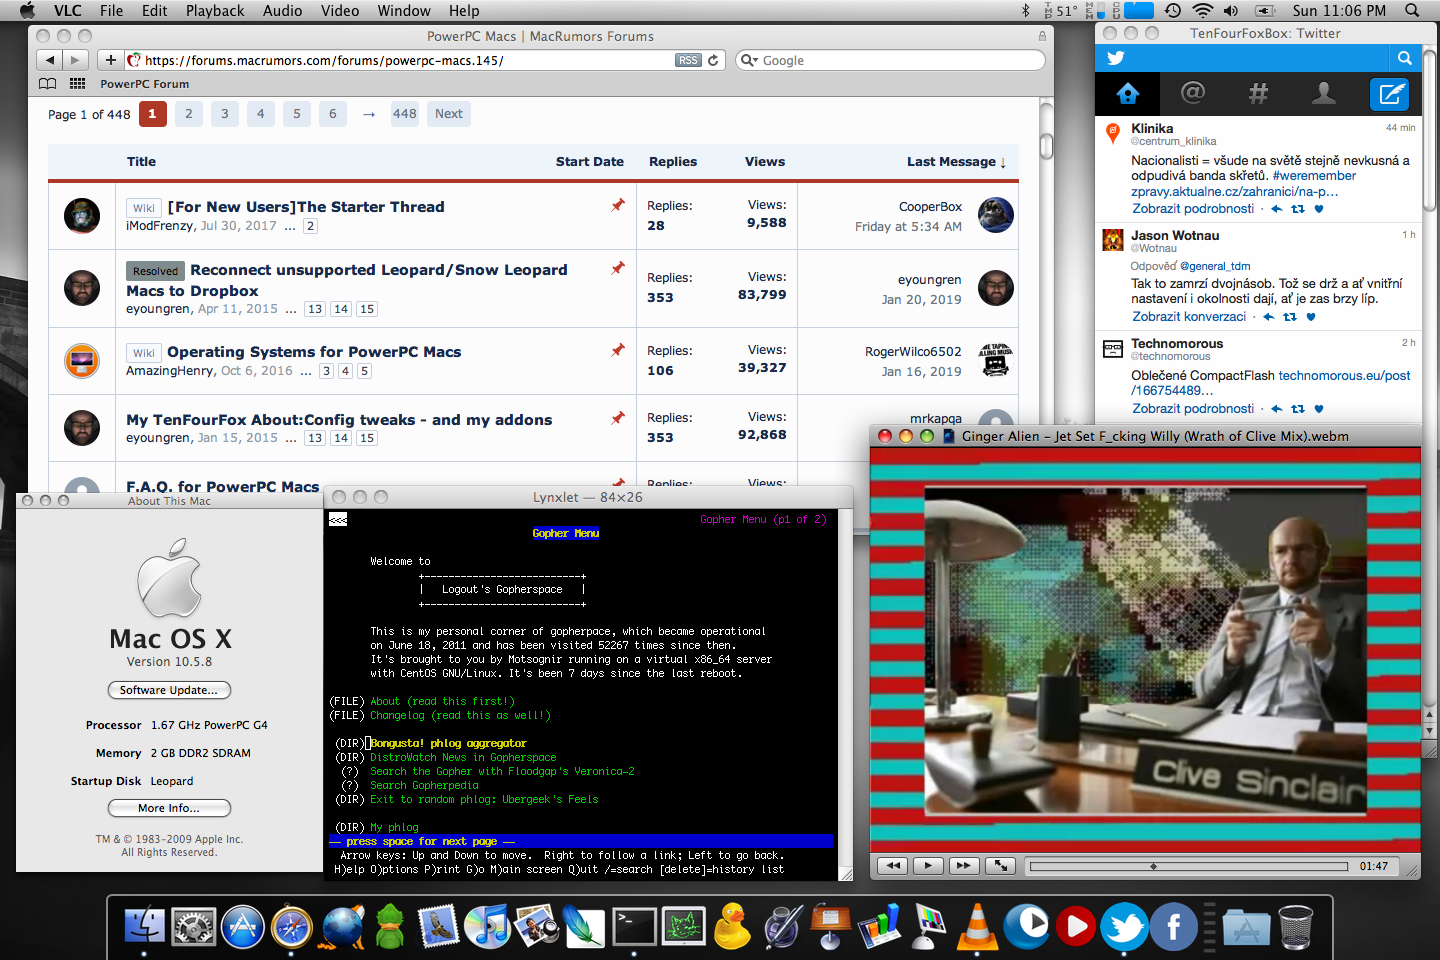Open VLC from the Dock

(x=977, y=926)
